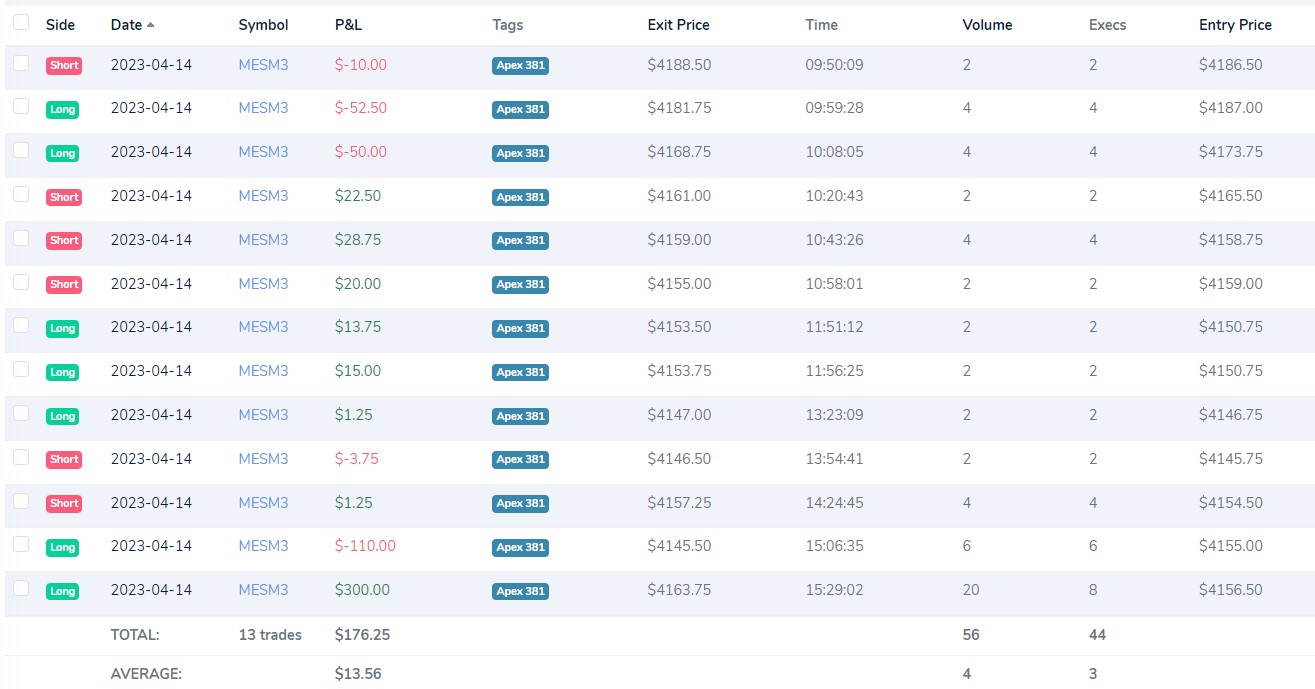Click the $300.00 P&L value
1315x689 pixels.
point(362,590)
